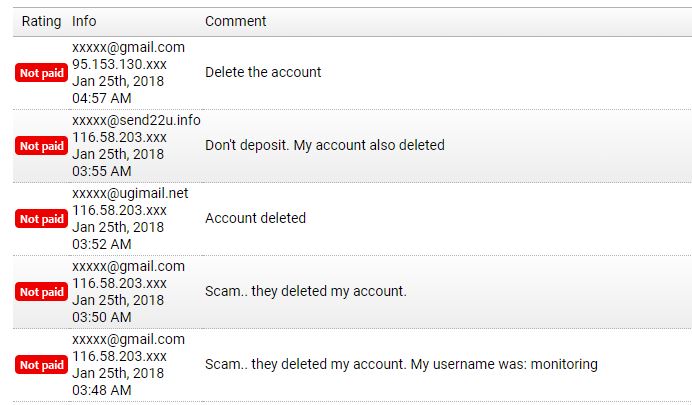The height and width of the screenshot is (405, 692).
Task: Click Not paid badge beside "Account deleted" comment
Action: click(x=41, y=219)
